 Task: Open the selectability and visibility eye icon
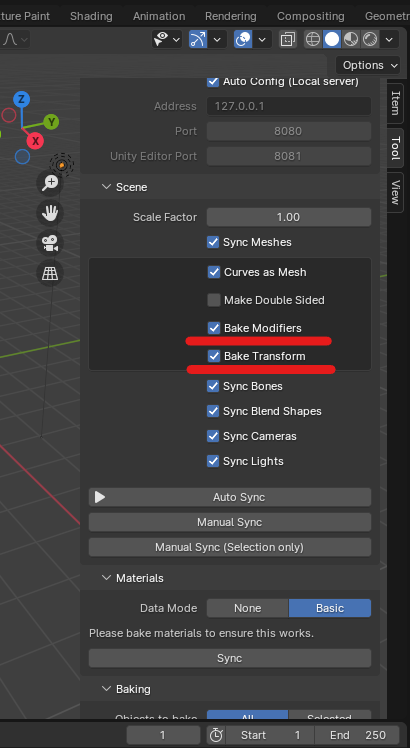(x=161, y=39)
